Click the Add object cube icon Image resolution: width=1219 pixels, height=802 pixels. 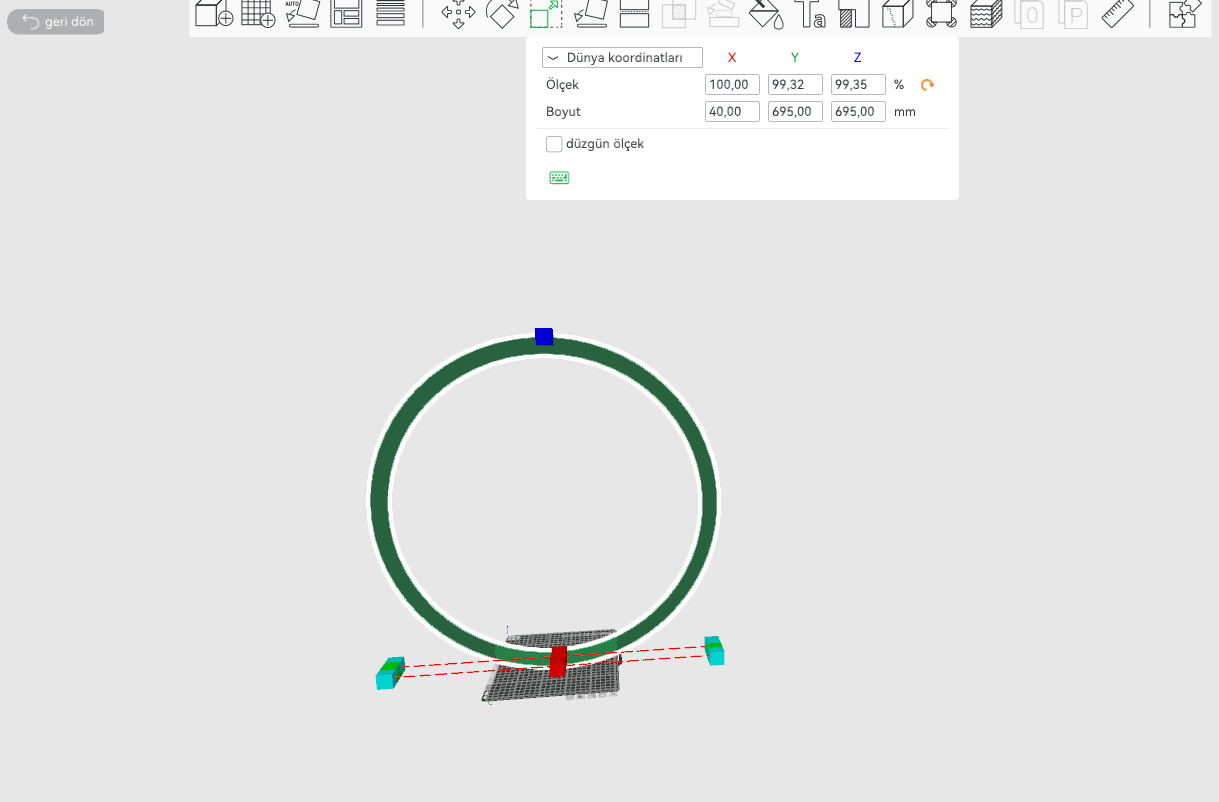point(213,13)
